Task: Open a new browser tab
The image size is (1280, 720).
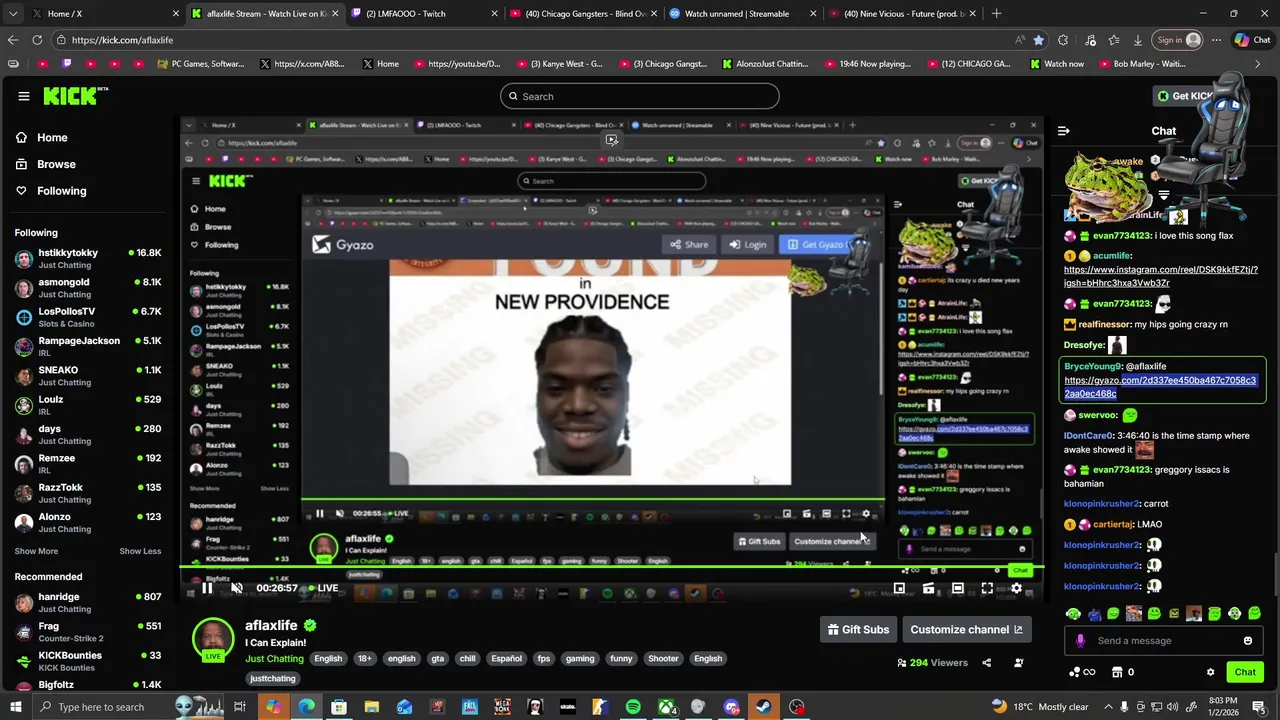Action: pos(996,14)
